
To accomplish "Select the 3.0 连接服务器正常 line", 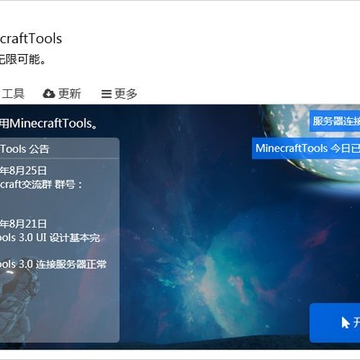I will pyautogui.click(x=53, y=264).
